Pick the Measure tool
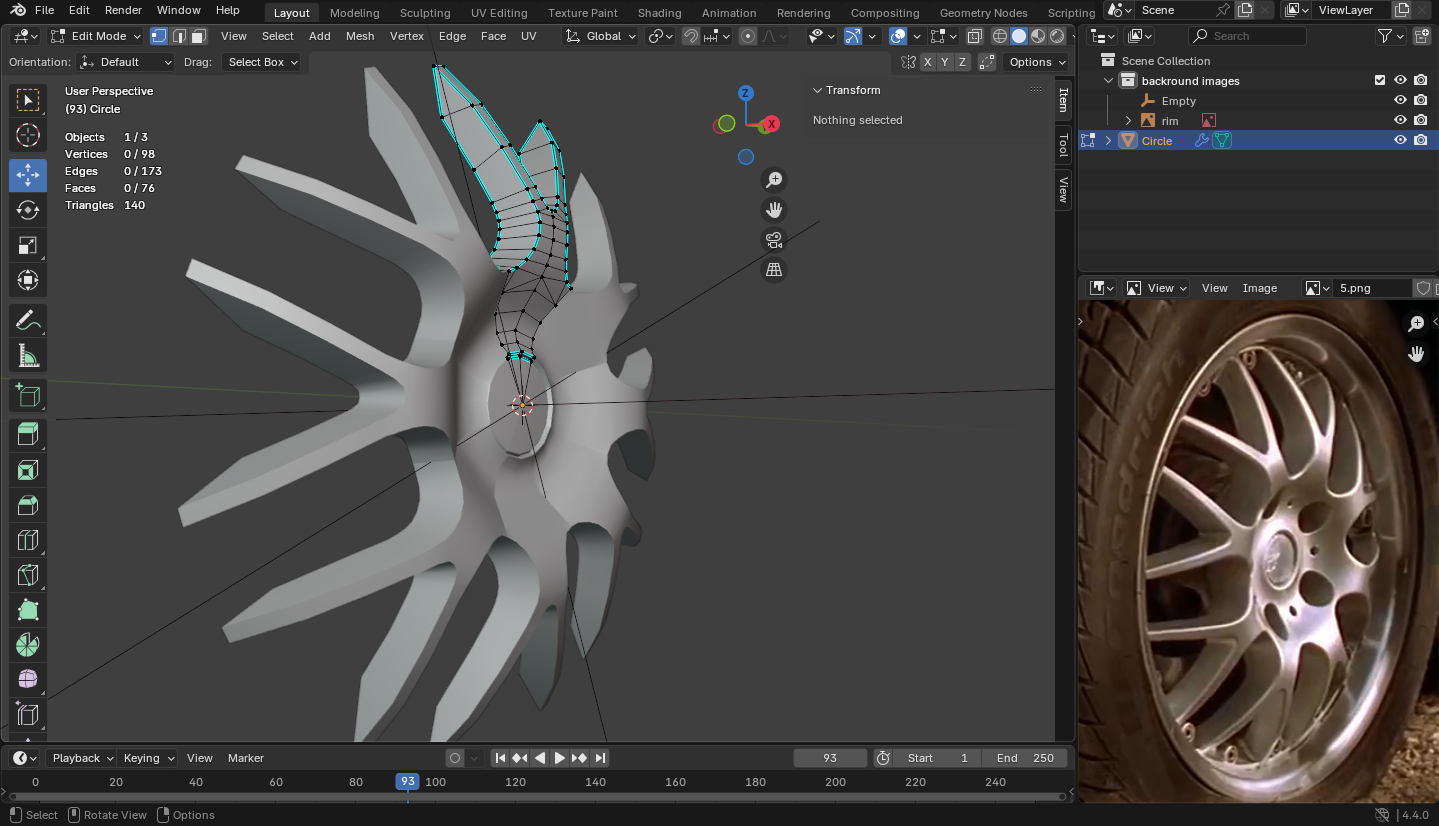 pyautogui.click(x=28, y=356)
